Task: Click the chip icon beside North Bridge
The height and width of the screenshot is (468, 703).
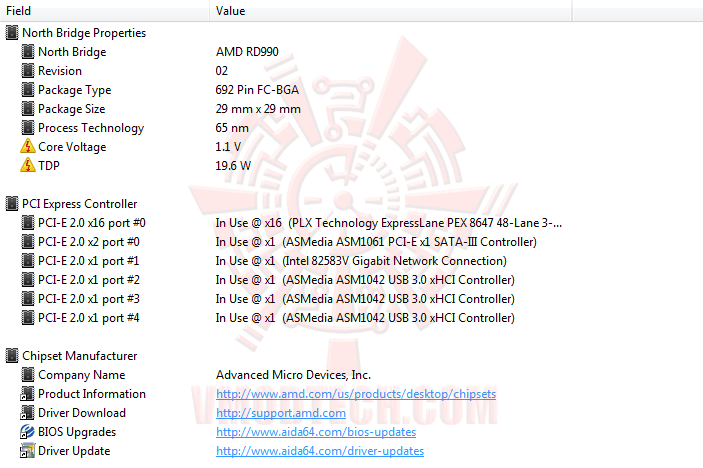Action: (x=28, y=52)
